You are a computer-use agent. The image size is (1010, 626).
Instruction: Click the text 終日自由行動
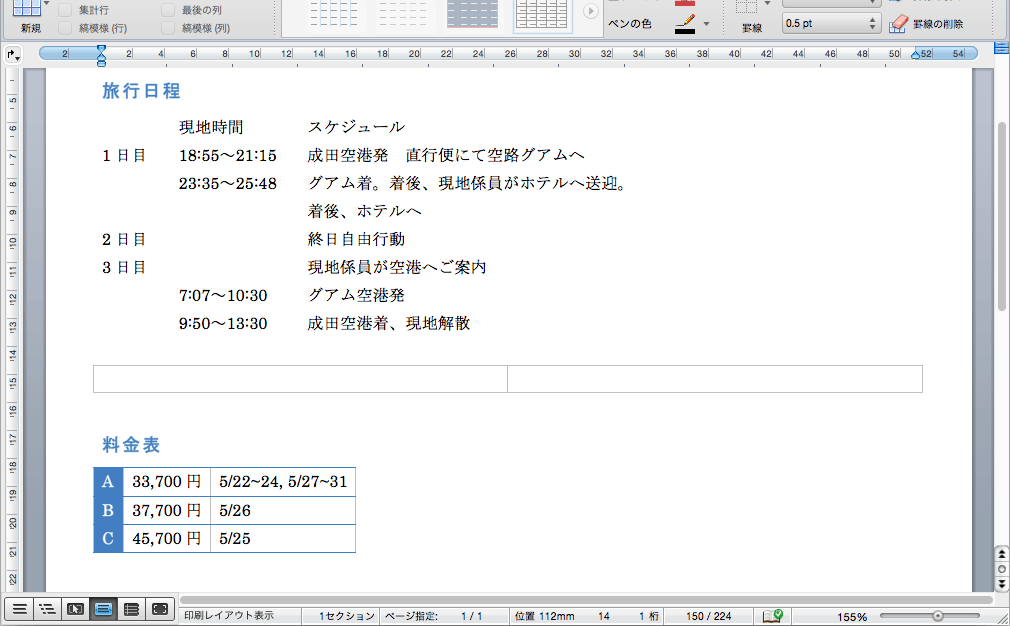[x=356, y=239]
